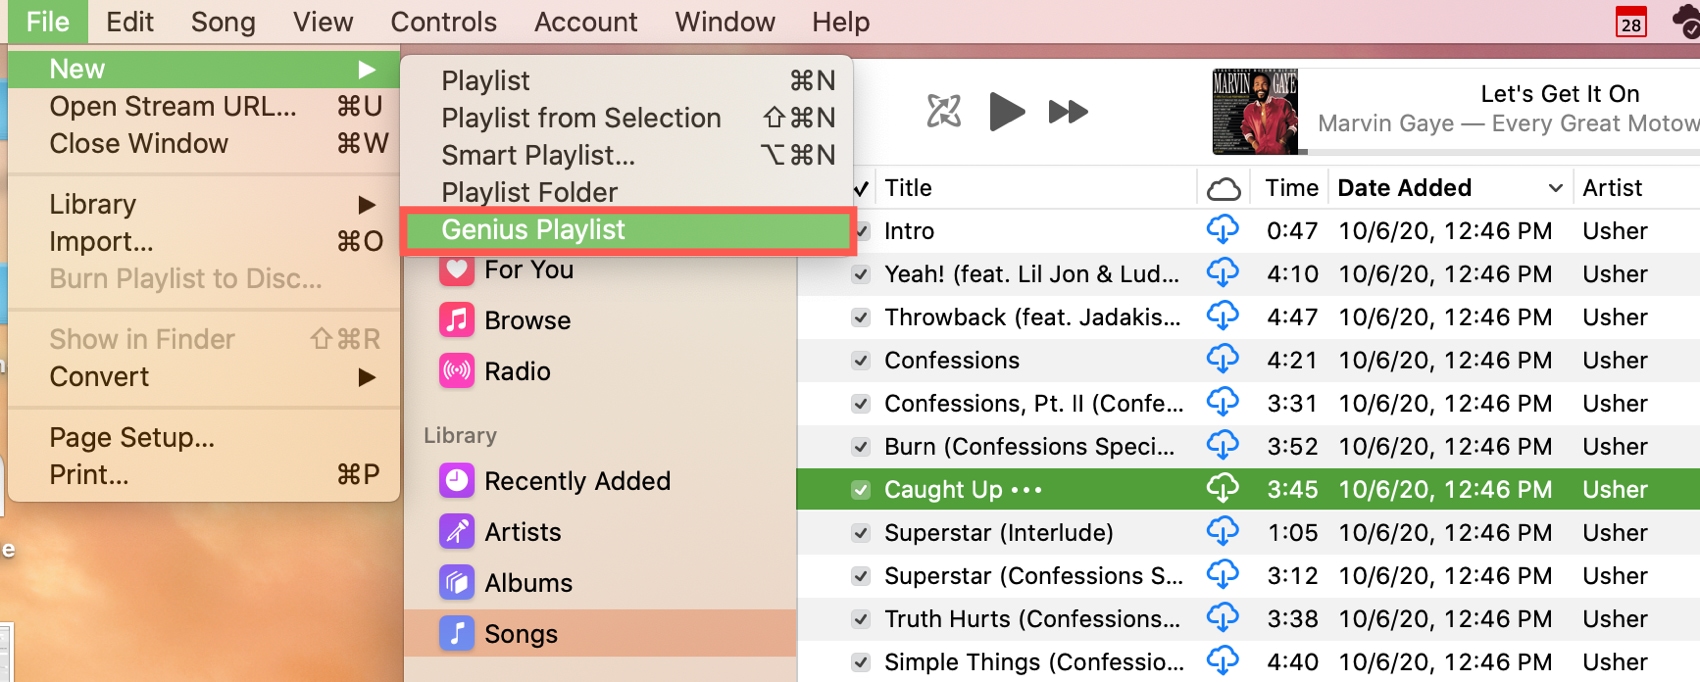Select Page Setup… in File menu
The image size is (1700, 682).
coord(204,437)
